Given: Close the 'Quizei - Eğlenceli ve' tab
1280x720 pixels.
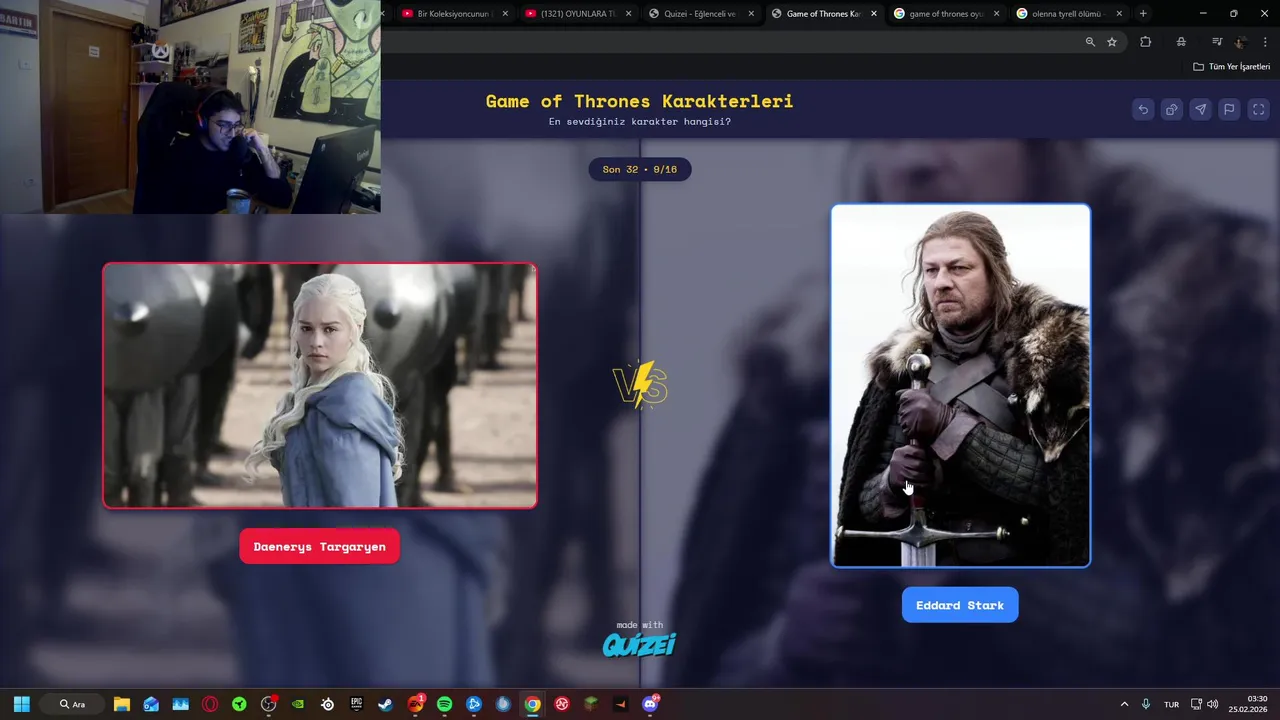Looking at the screenshot, I should point(751,14).
